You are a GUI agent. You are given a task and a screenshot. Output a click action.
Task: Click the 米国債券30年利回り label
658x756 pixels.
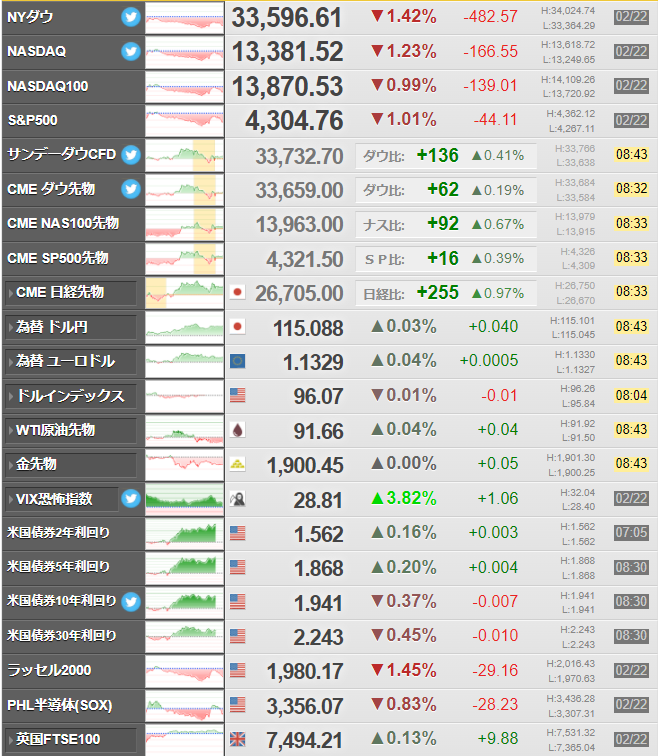click(62, 636)
